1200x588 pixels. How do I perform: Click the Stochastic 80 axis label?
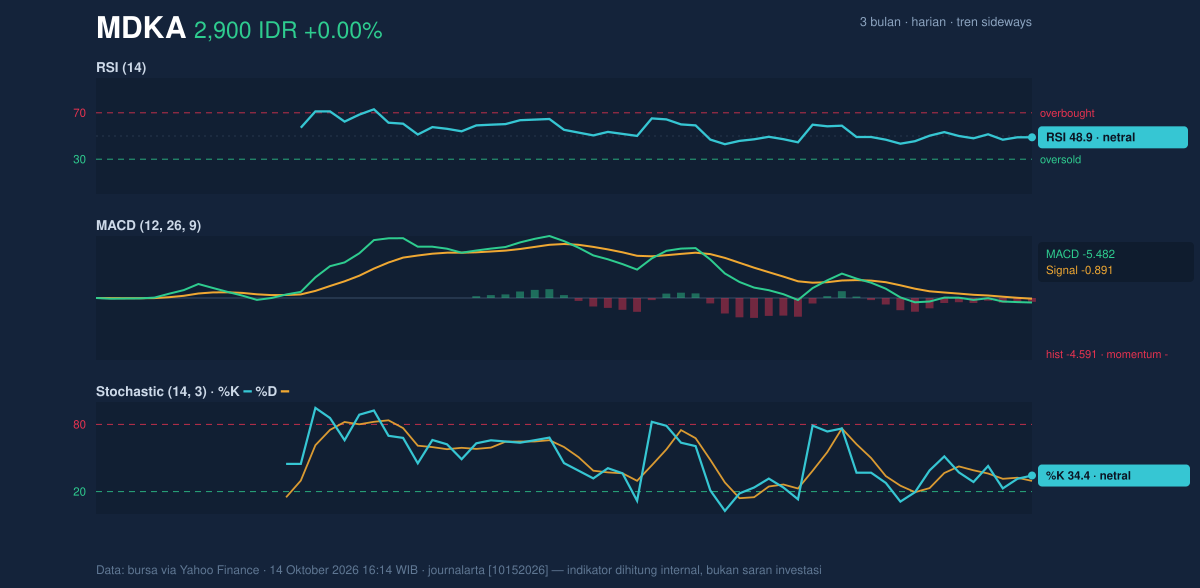(x=79, y=425)
